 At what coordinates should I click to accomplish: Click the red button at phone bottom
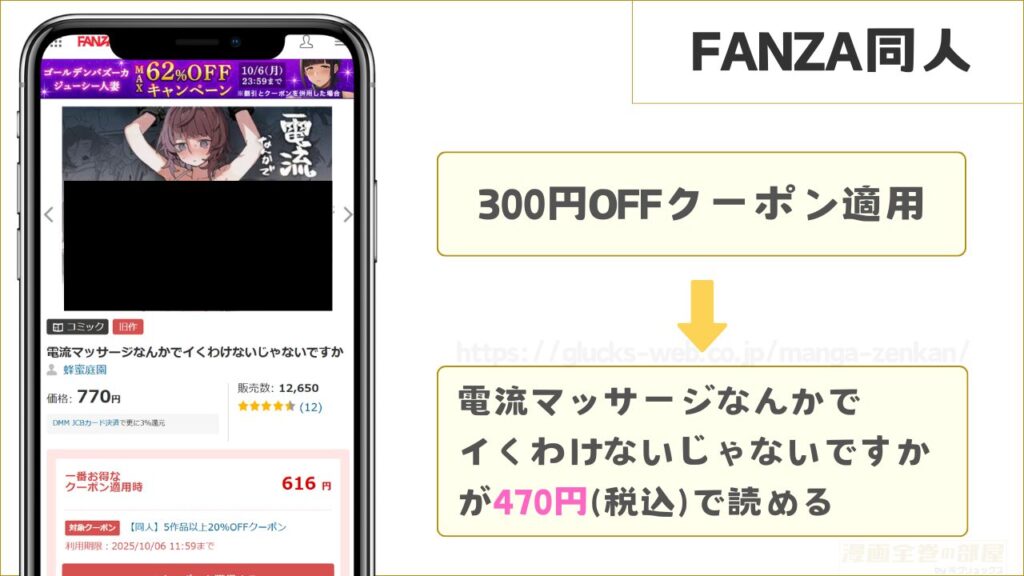[198, 569]
